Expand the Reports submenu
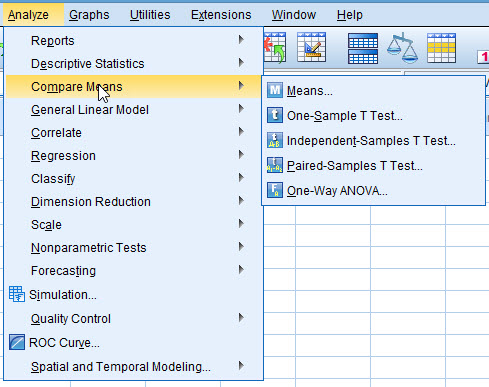Viewport: 489px width, 387px height. 133,41
